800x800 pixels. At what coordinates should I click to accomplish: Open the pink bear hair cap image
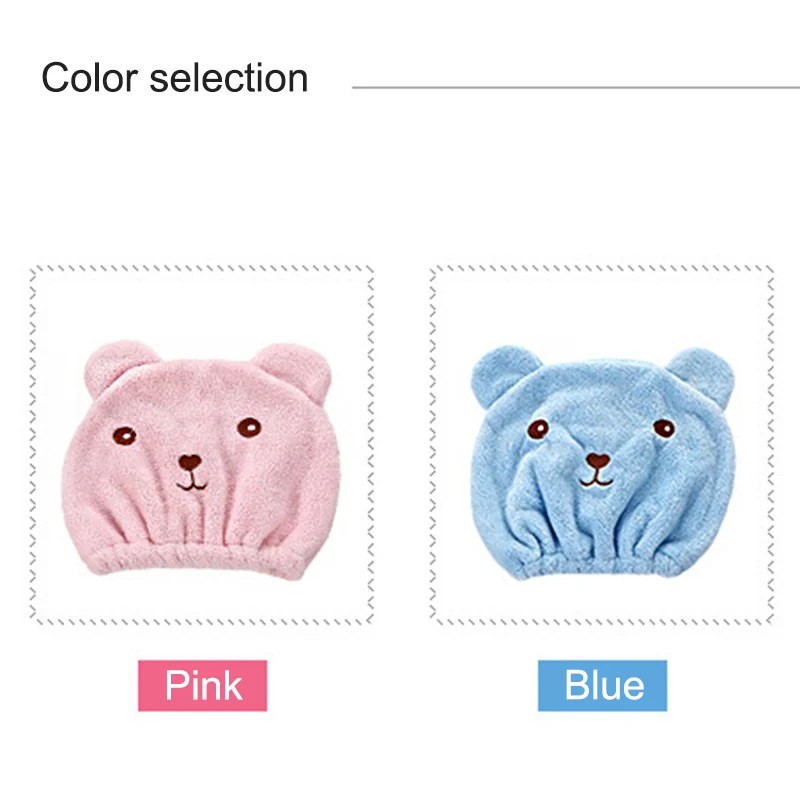coord(201,459)
